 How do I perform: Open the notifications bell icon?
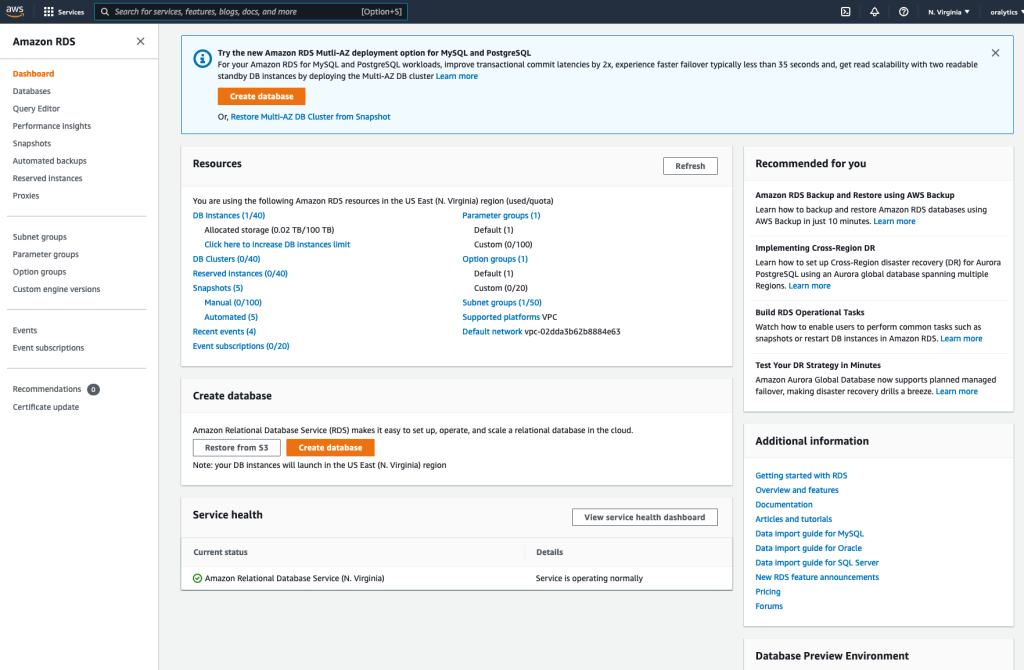[x=874, y=12]
